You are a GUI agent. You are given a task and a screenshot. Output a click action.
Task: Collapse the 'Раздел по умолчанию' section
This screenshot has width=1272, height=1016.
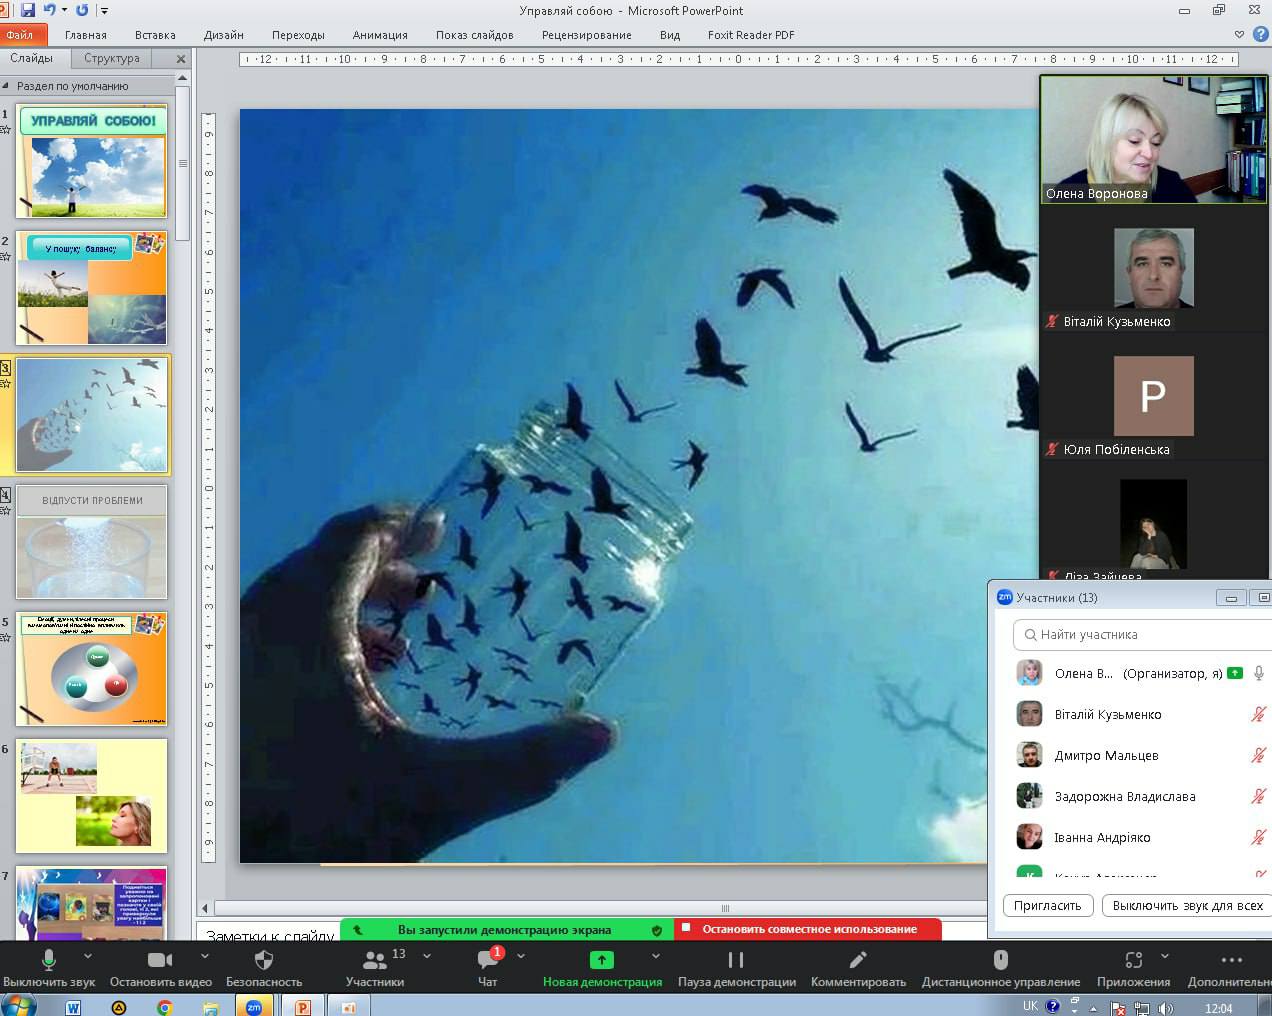click(x=7, y=86)
